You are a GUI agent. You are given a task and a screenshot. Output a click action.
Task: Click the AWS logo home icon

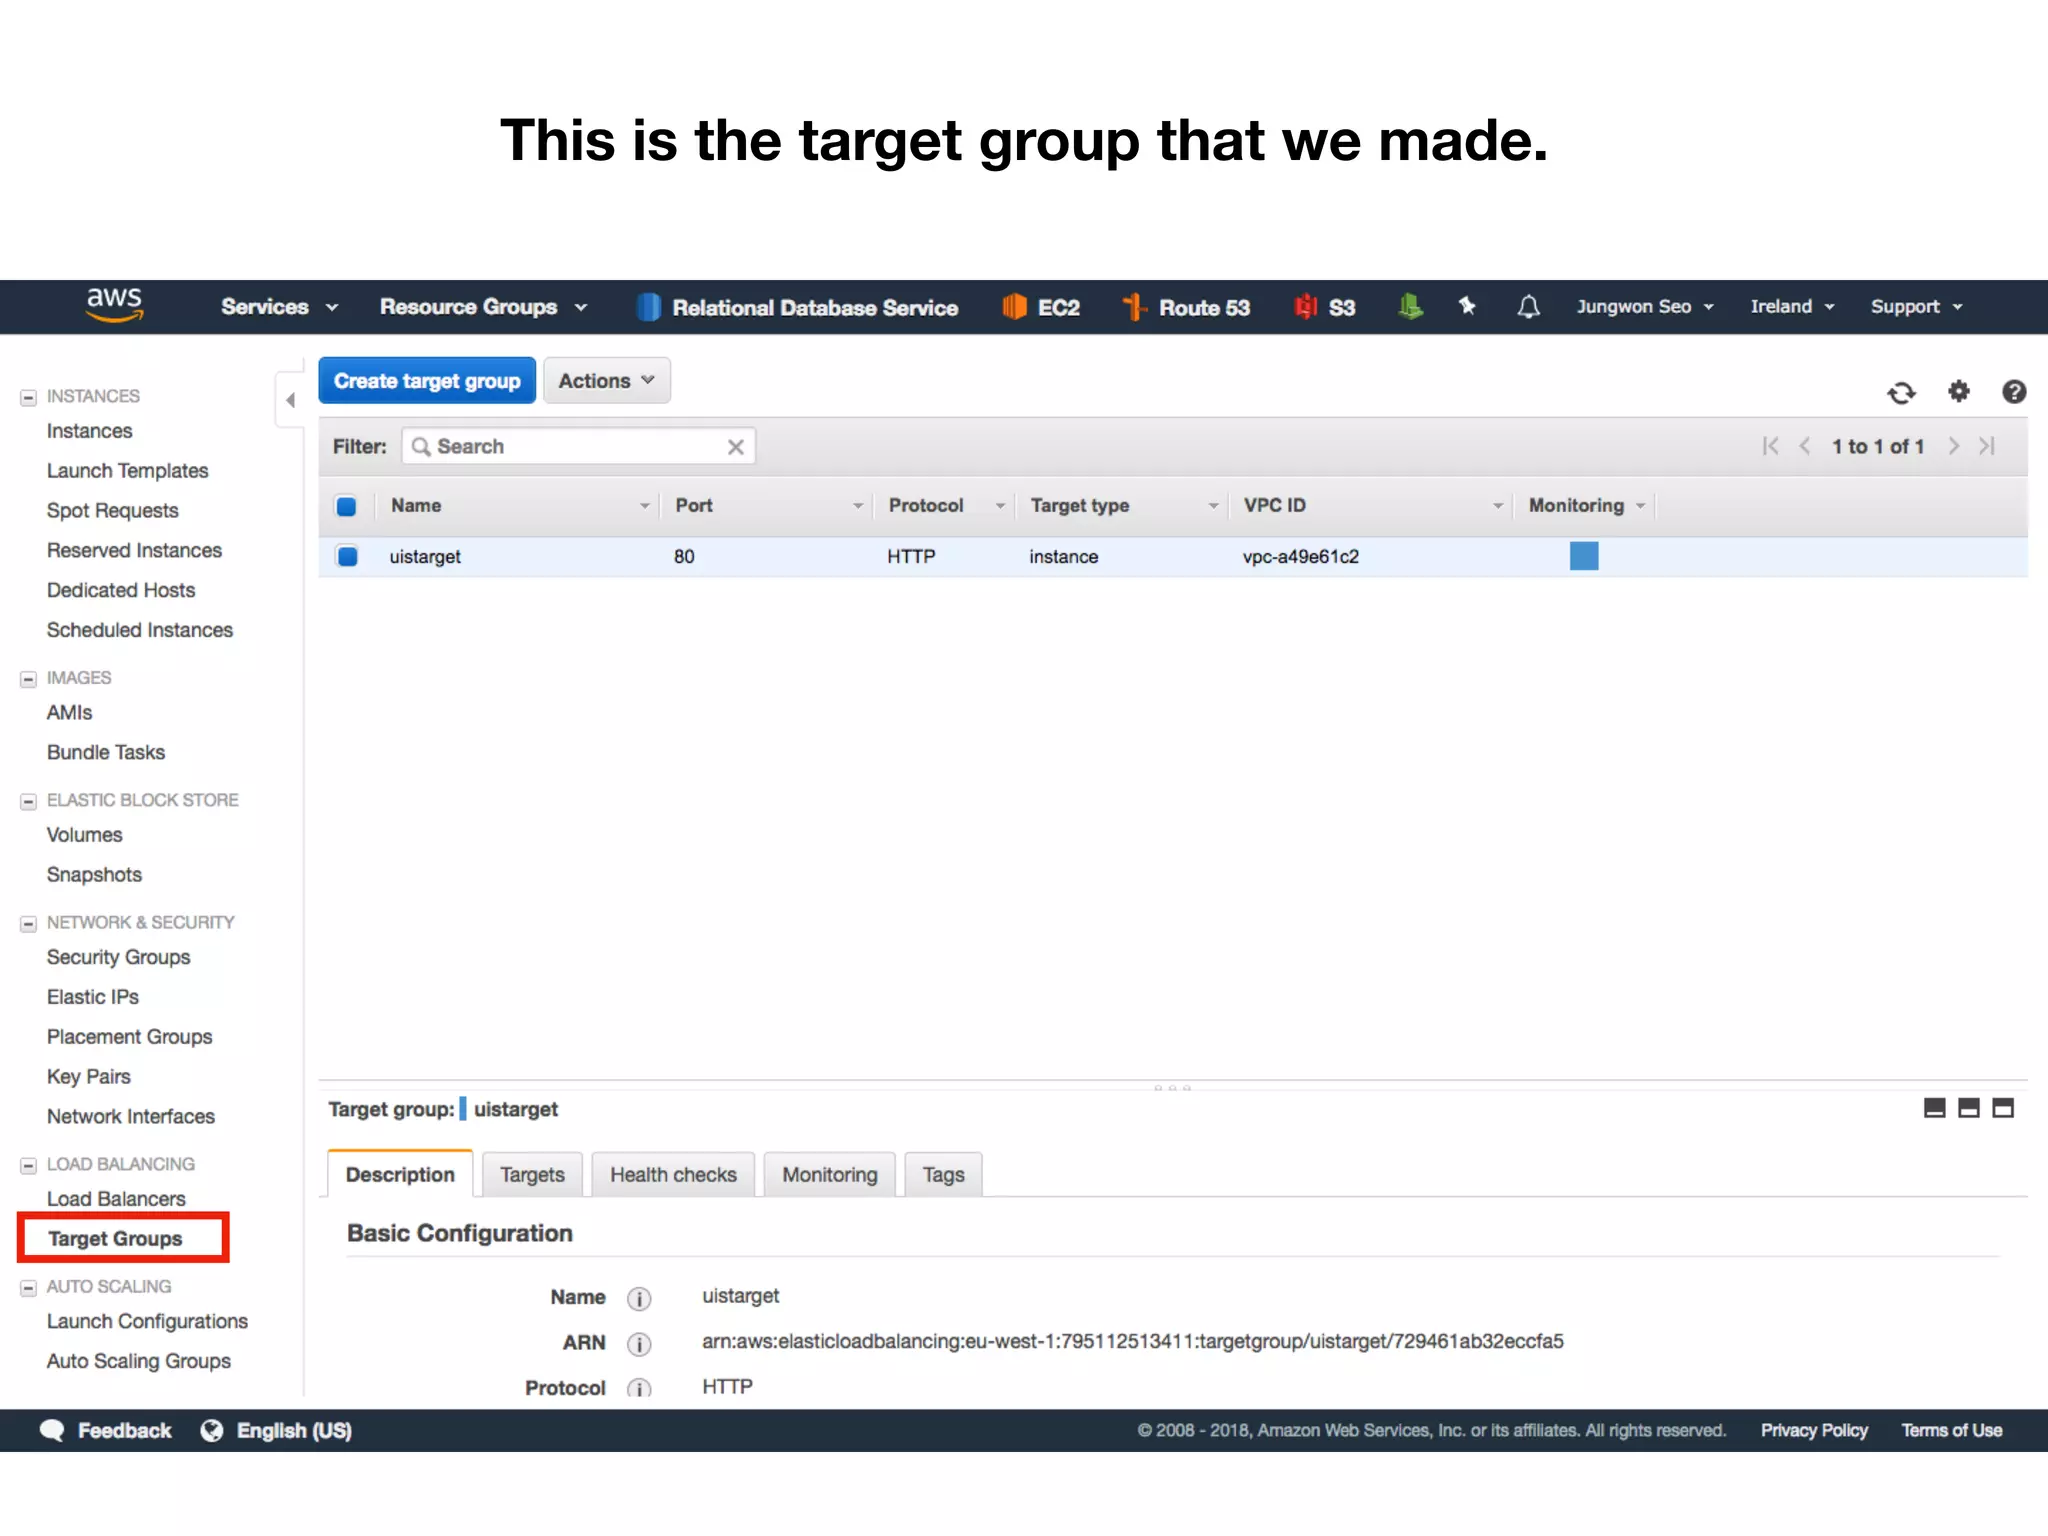pos(114,305)
